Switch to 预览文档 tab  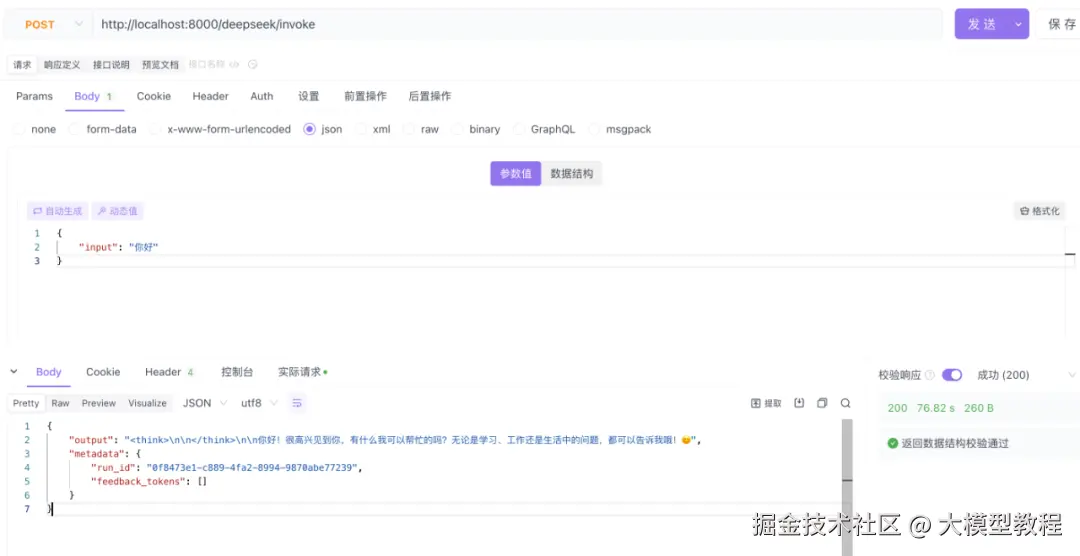pyautogui.click(x=160, y=65)
